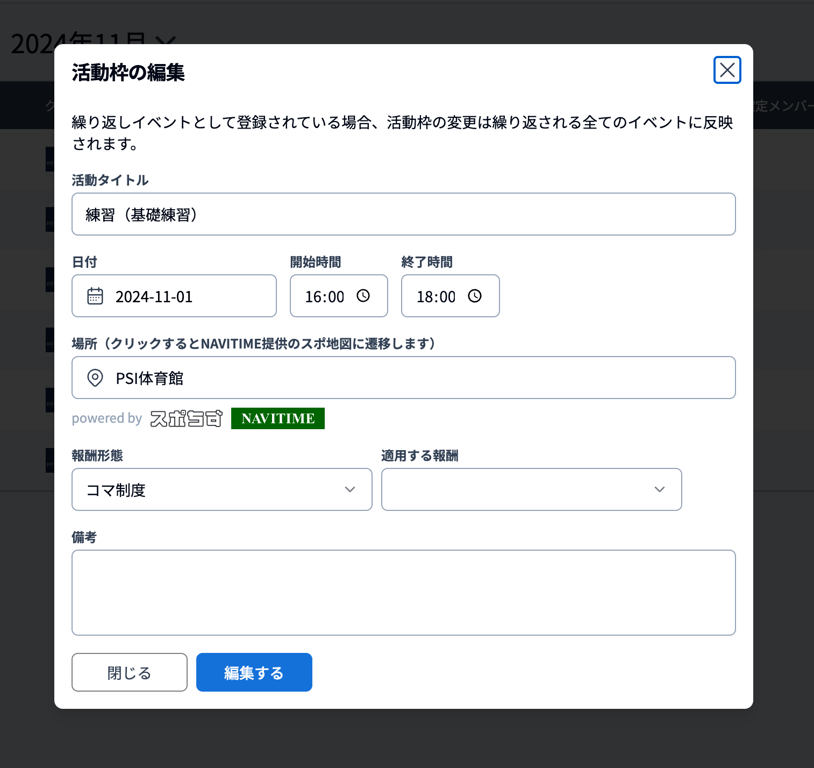Screen dimensions: 814x768
Task: Click the green NAVITIME logo
Action: point(278,419)
